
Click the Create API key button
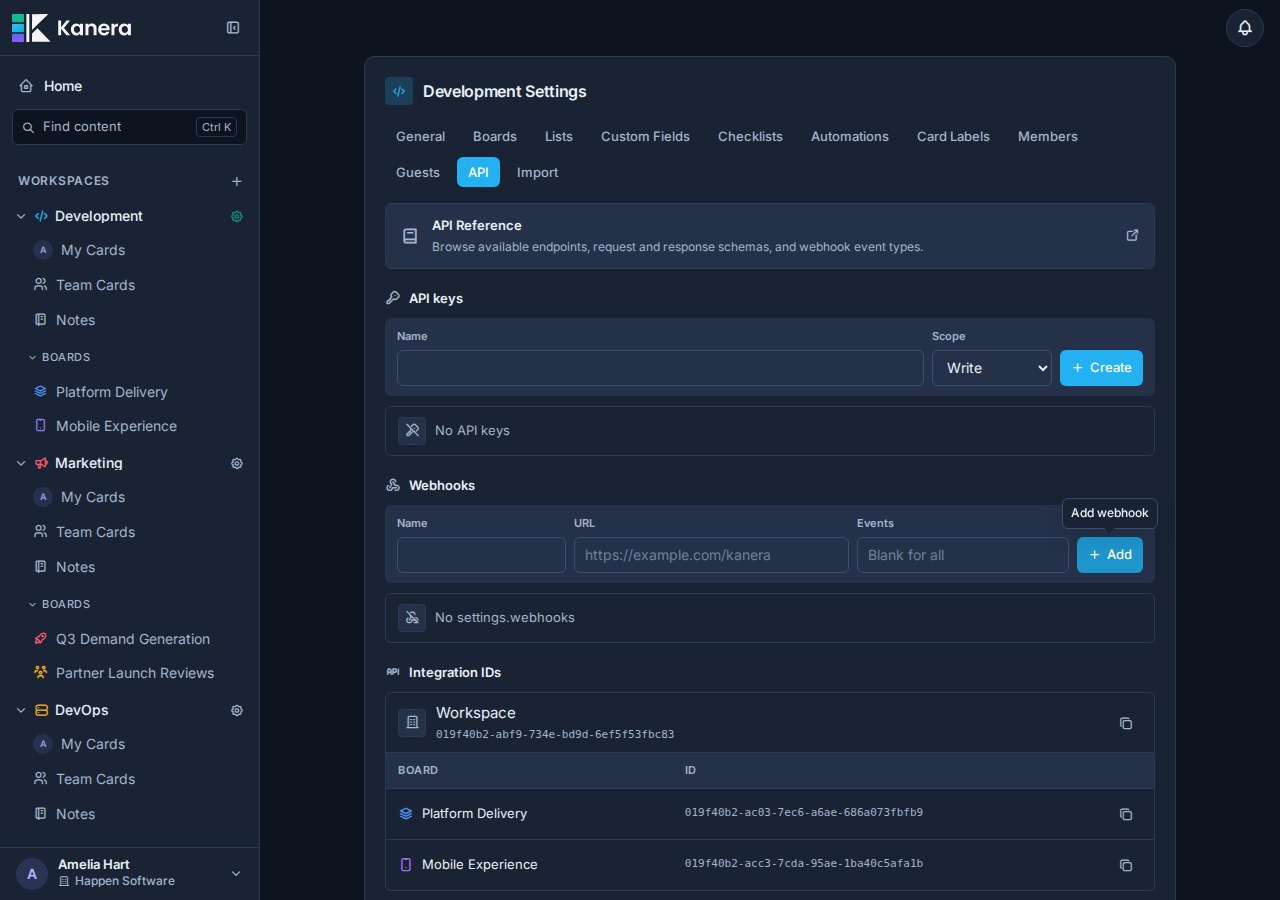1101,368
